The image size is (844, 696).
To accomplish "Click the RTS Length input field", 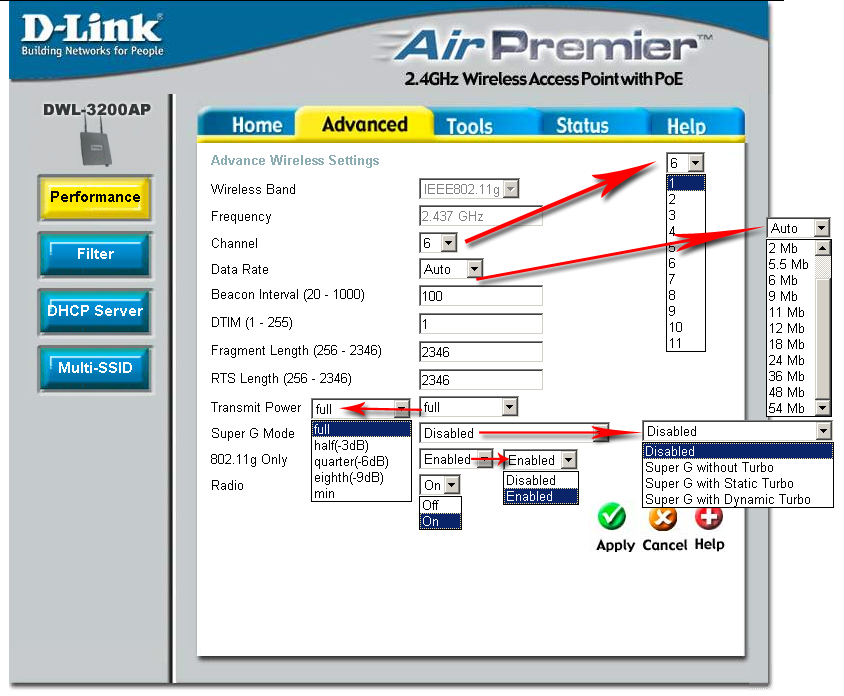I will coord(481,379).
